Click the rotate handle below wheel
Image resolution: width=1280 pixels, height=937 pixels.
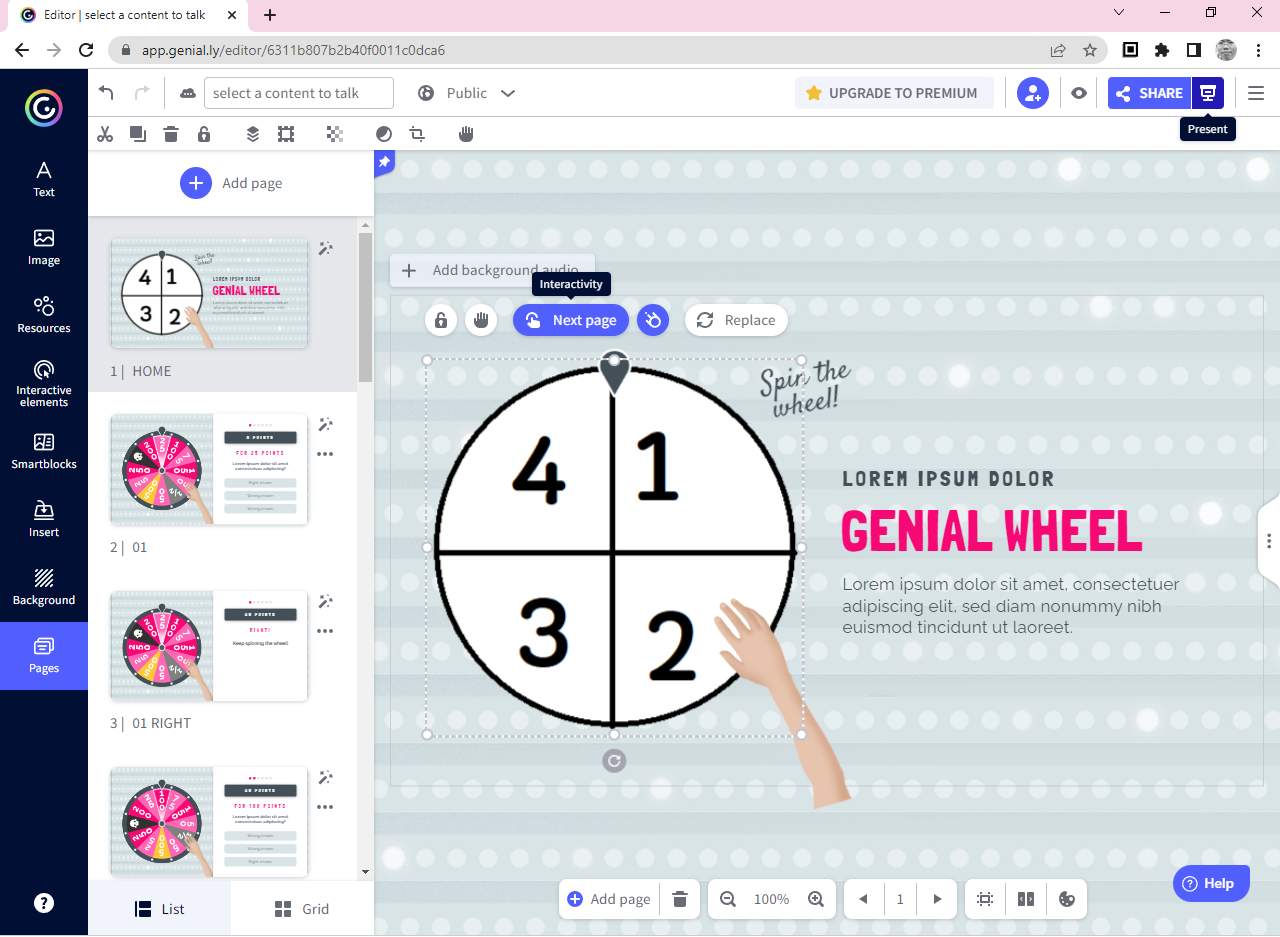pos(614,761)
